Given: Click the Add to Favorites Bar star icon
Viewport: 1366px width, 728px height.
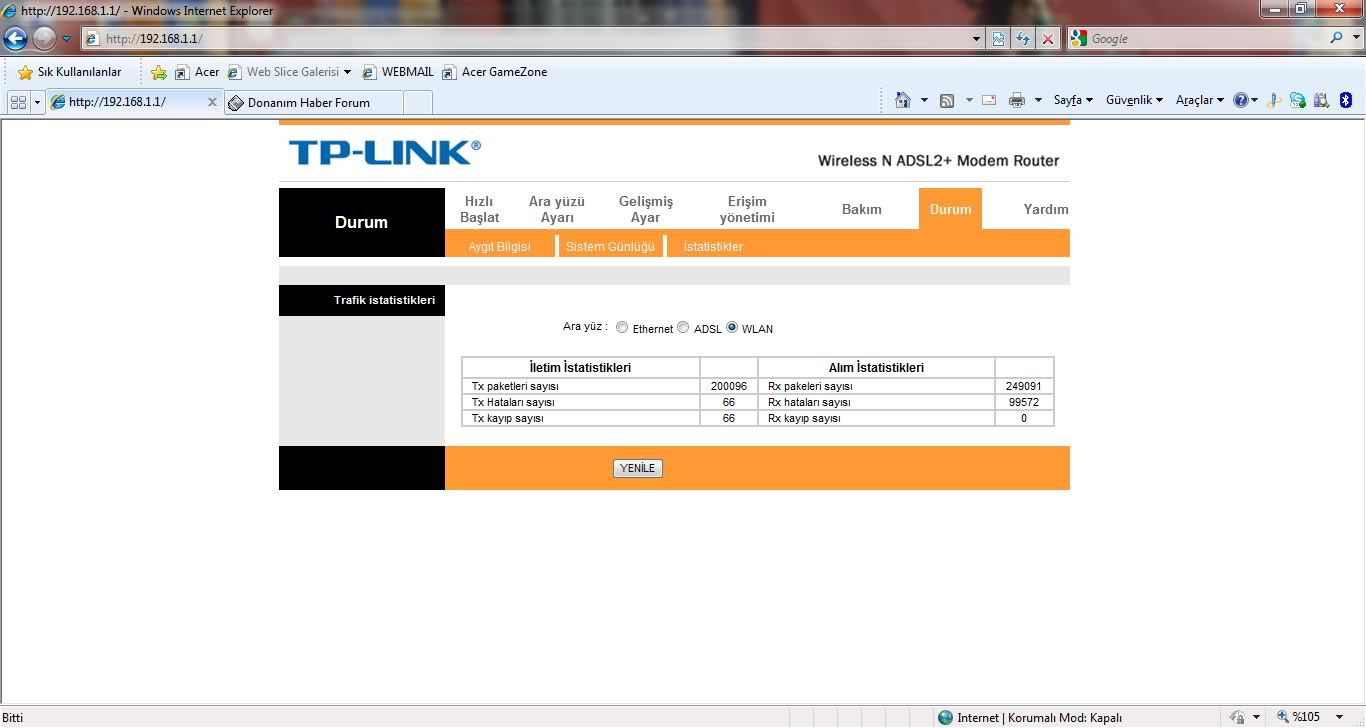Looking at the screenshot, I should pos(159,72).
